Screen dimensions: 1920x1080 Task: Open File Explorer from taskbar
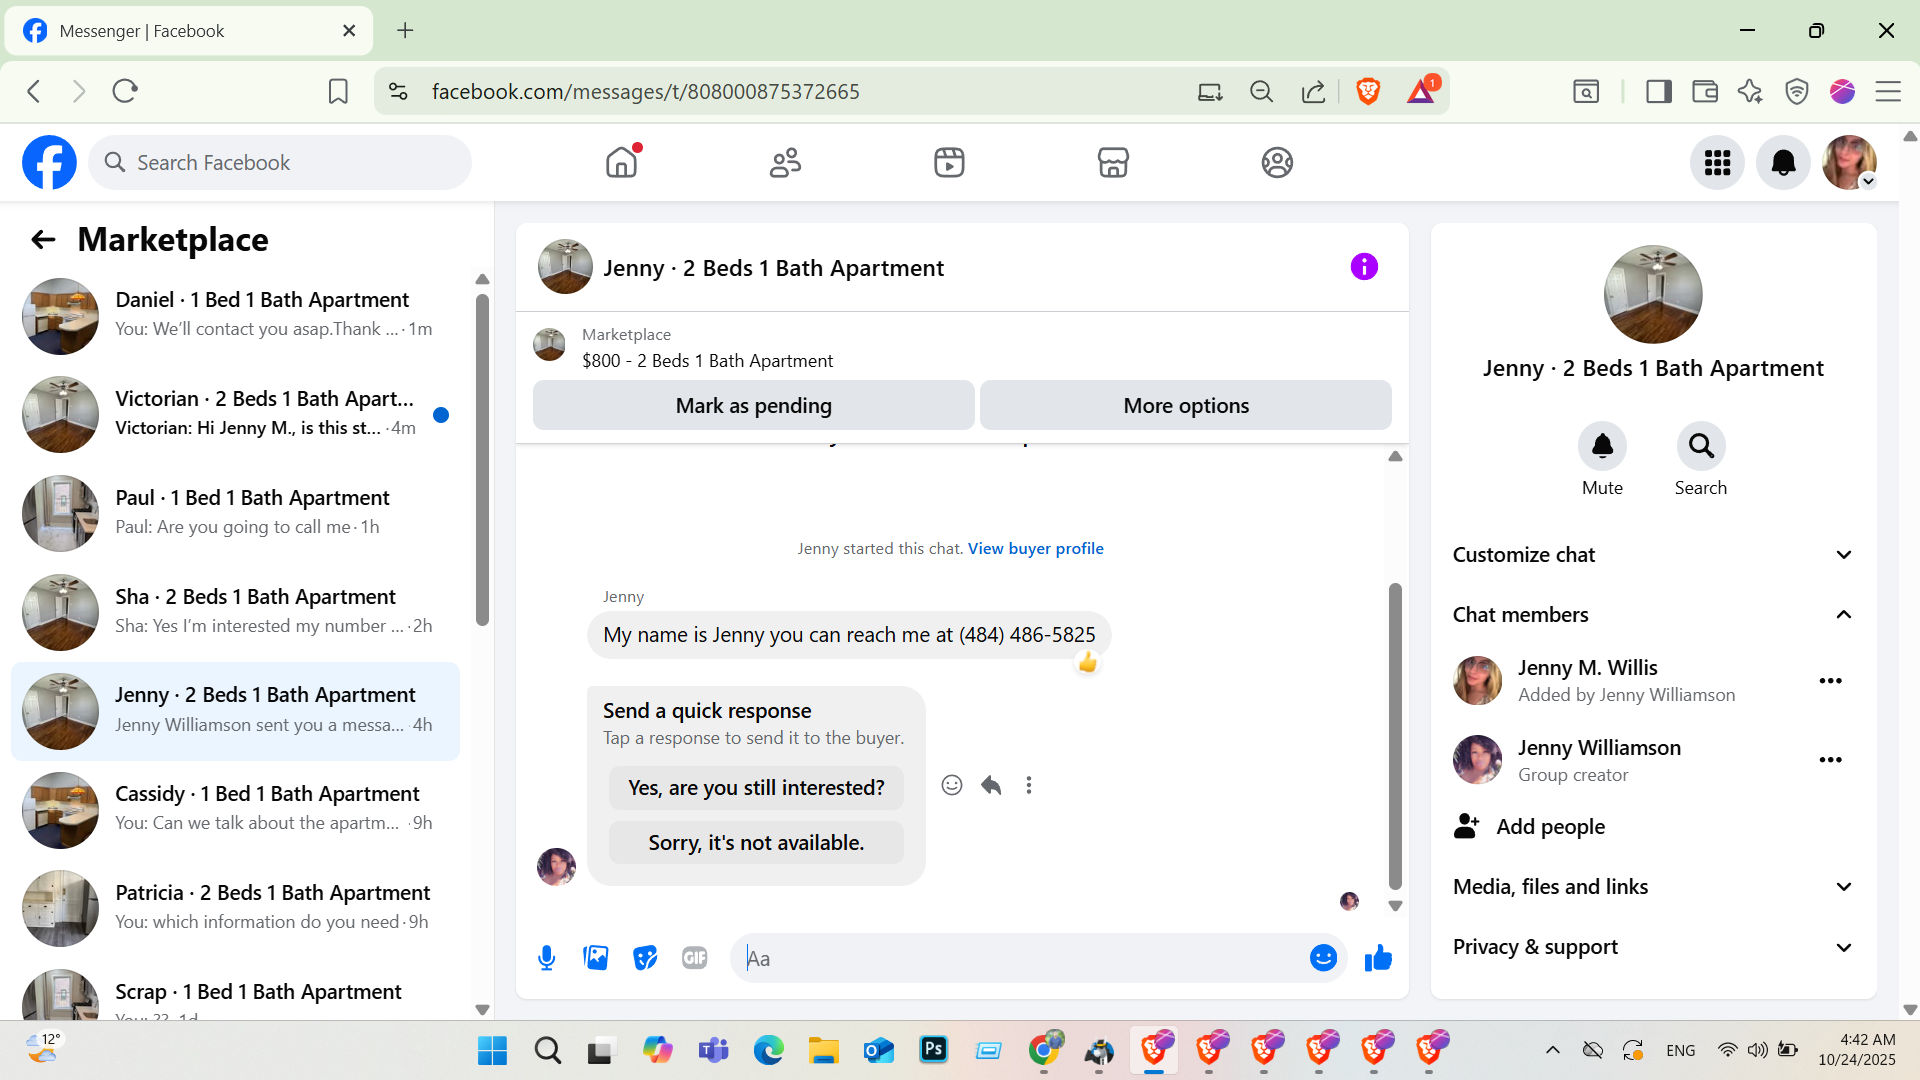coord(823,1050)
